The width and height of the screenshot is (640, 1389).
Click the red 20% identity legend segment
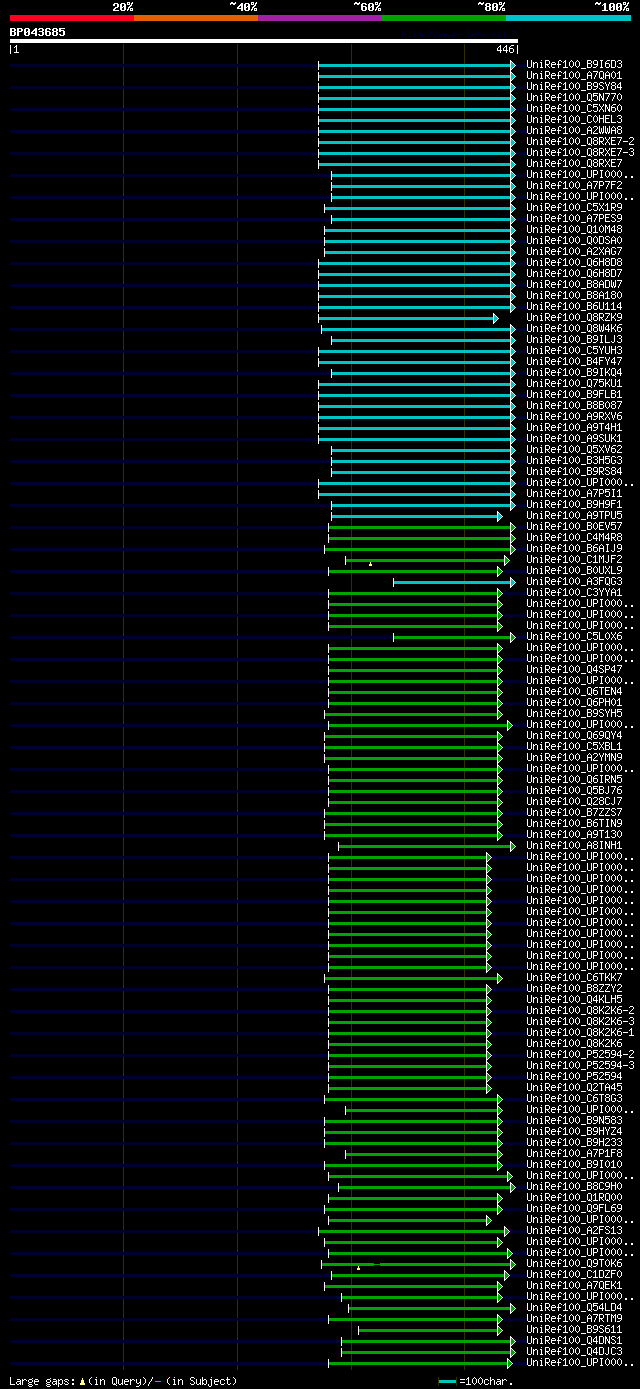tap(72, 17)
